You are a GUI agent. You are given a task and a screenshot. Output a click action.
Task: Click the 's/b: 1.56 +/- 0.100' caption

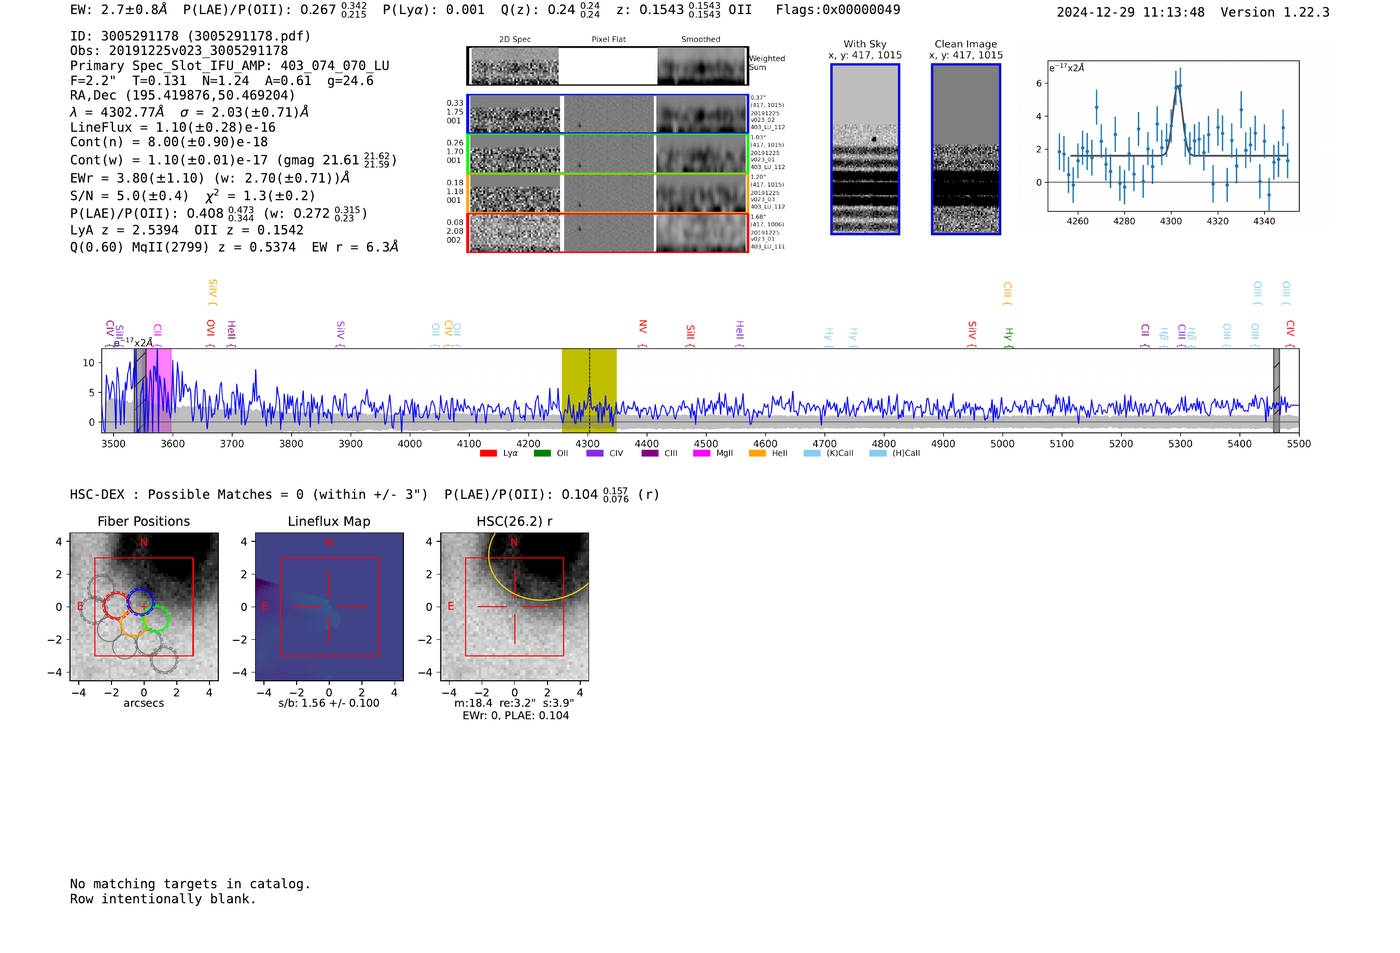[x=329, y=703]
